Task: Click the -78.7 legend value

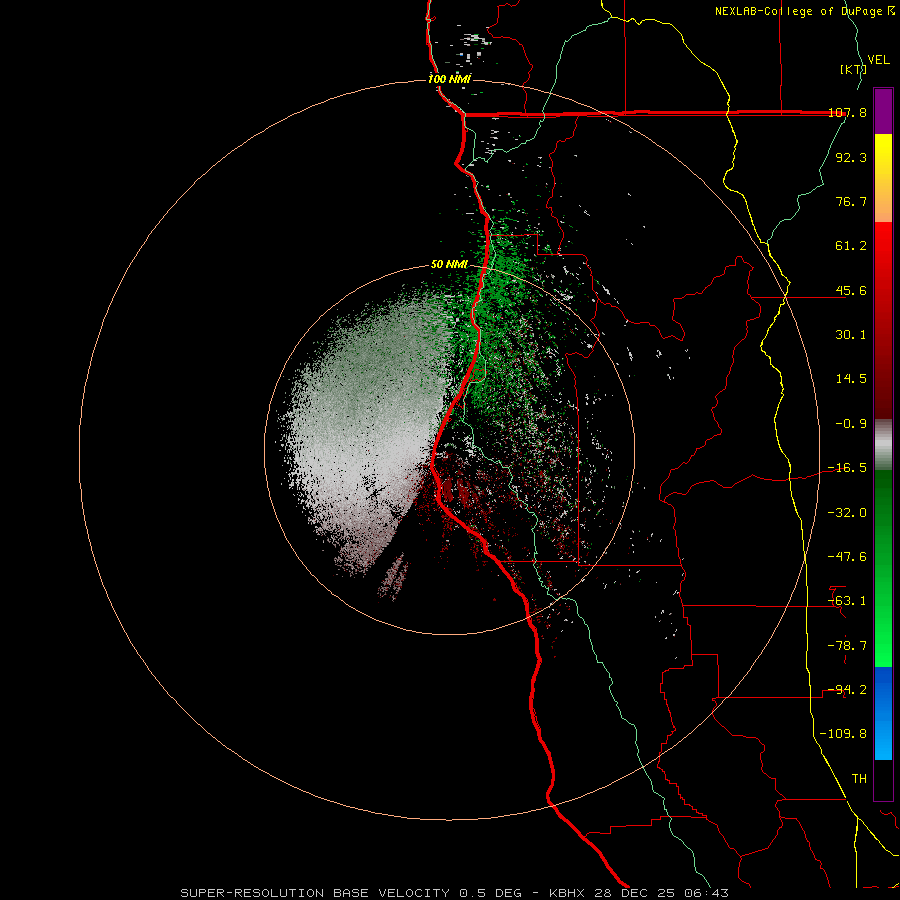Action: [847, 646]
